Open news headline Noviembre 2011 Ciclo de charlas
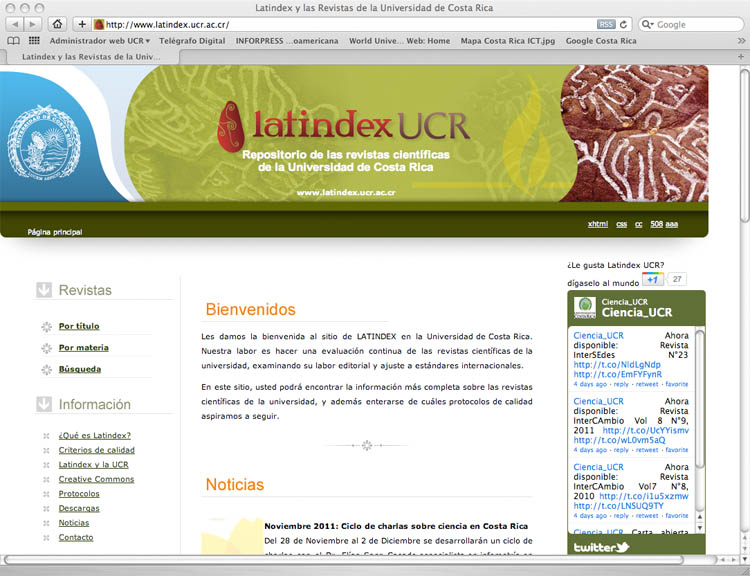750x576 pixels. click(x=396, y=526)
